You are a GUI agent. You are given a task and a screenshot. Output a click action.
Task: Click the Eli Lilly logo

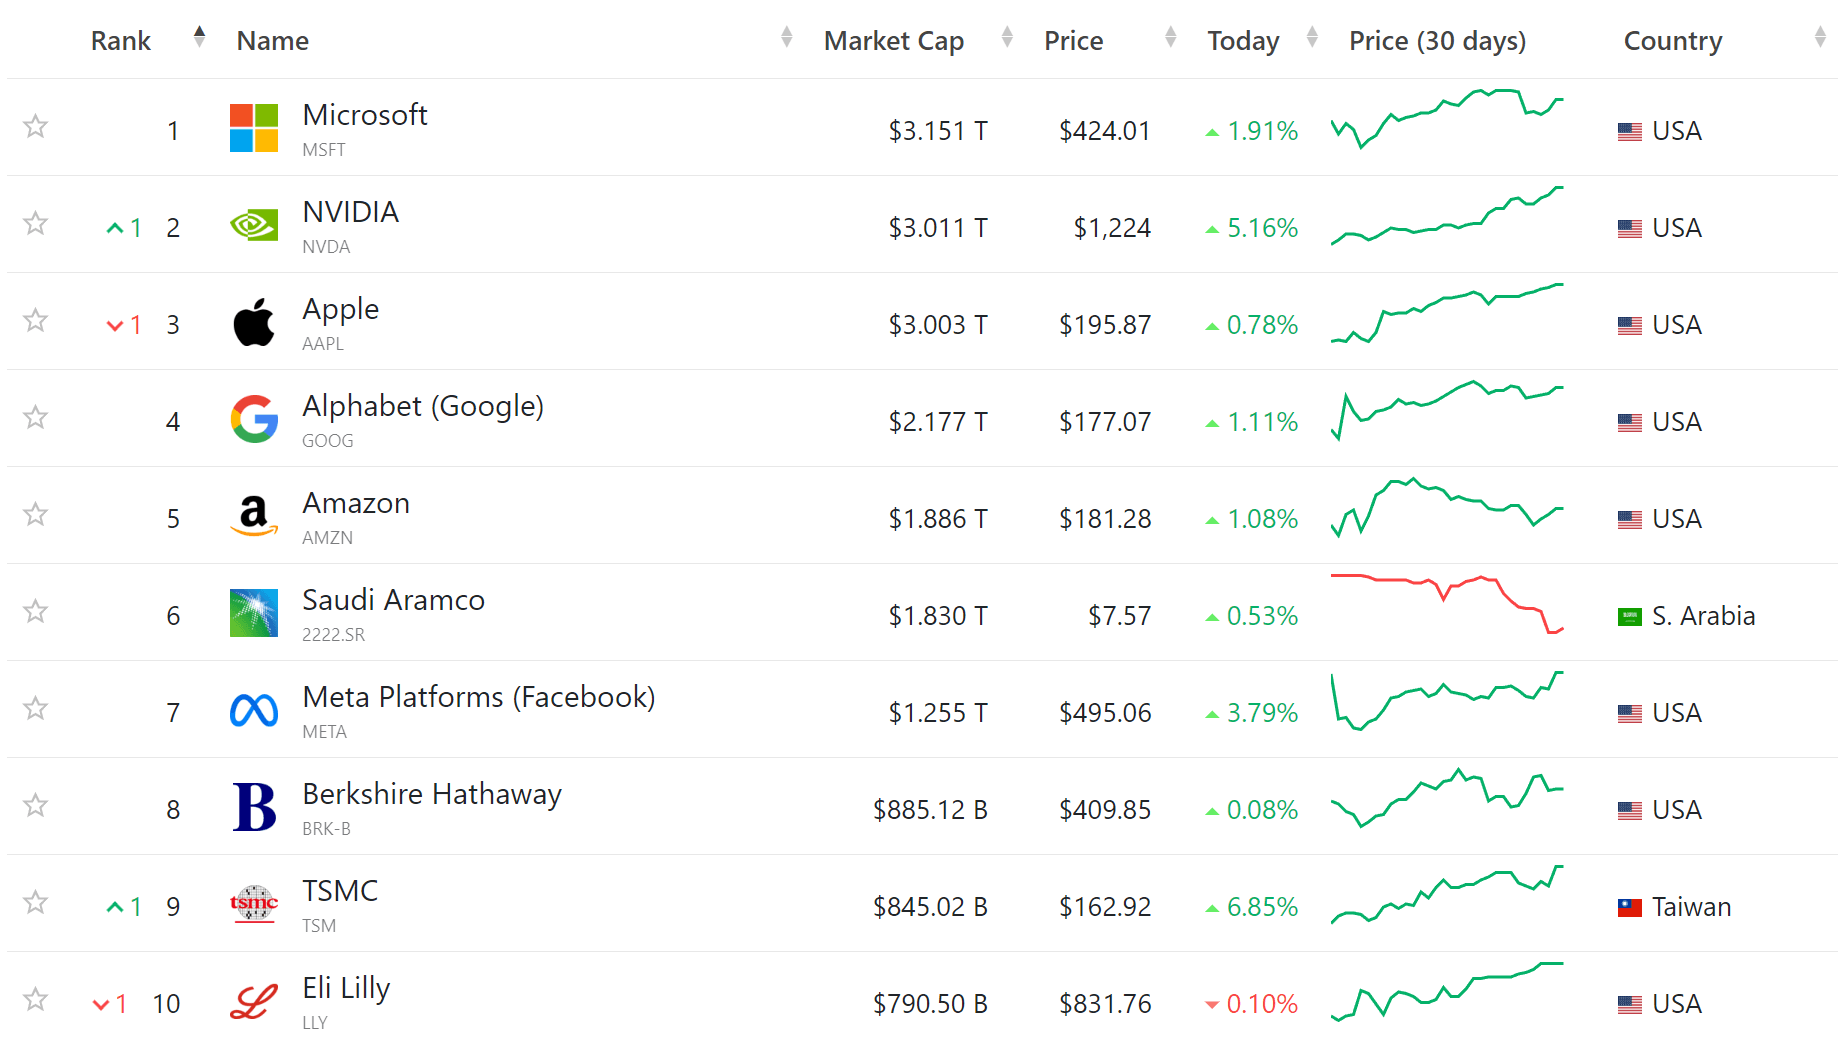coord(253,1001)
